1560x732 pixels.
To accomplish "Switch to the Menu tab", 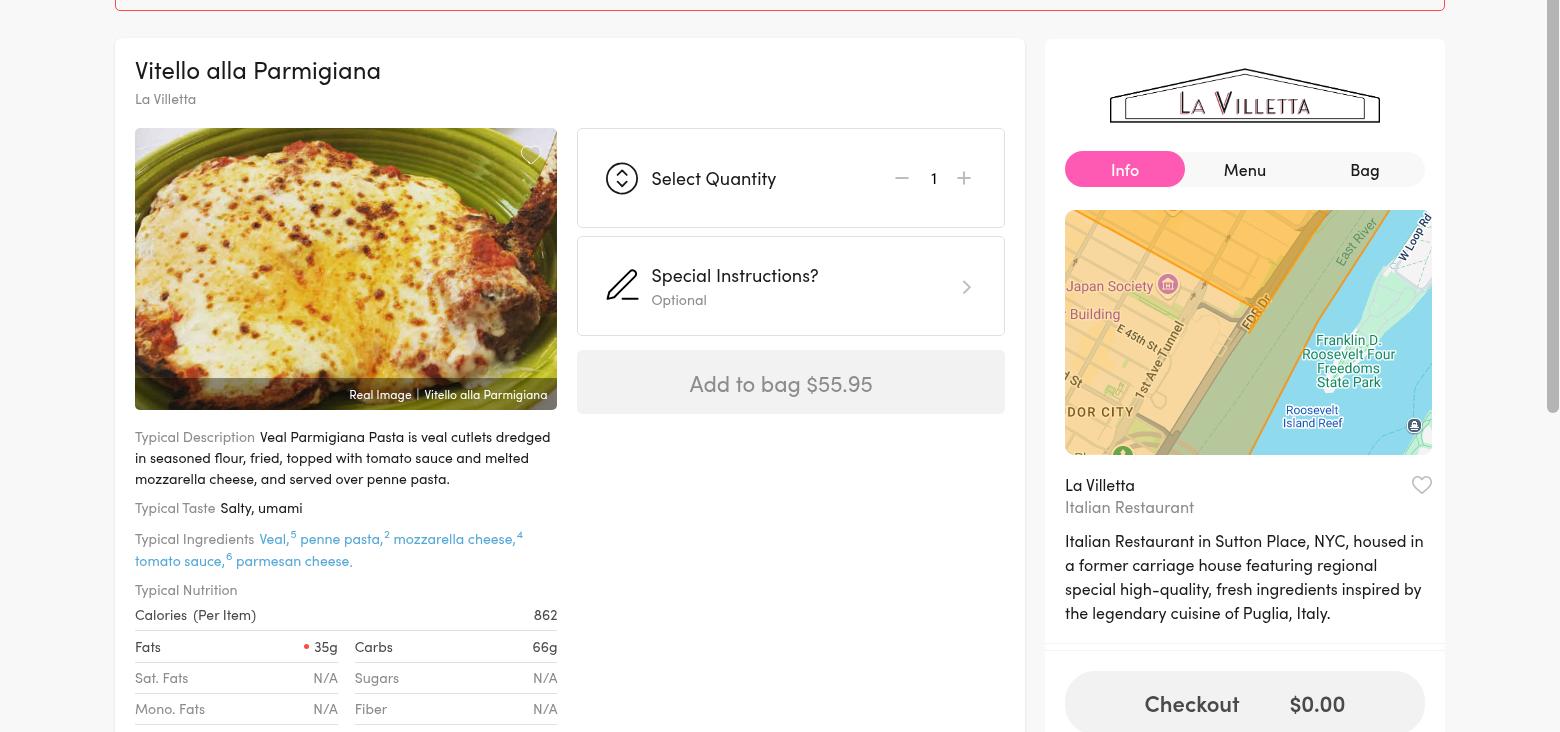I will (x=1244, y=170).
